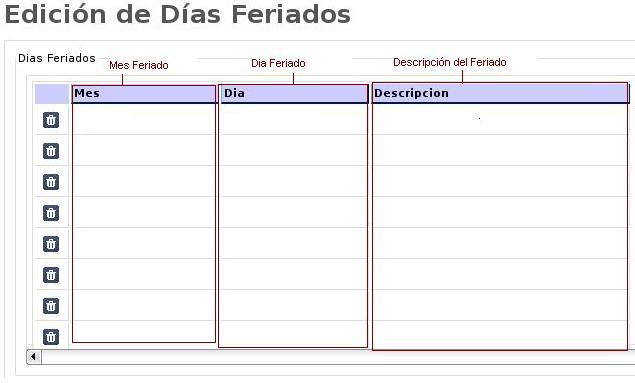Image resolution: width=635 pixels, height=383 pixels.
Task: Click the sixth row trash icon
Action: point(51,275)
